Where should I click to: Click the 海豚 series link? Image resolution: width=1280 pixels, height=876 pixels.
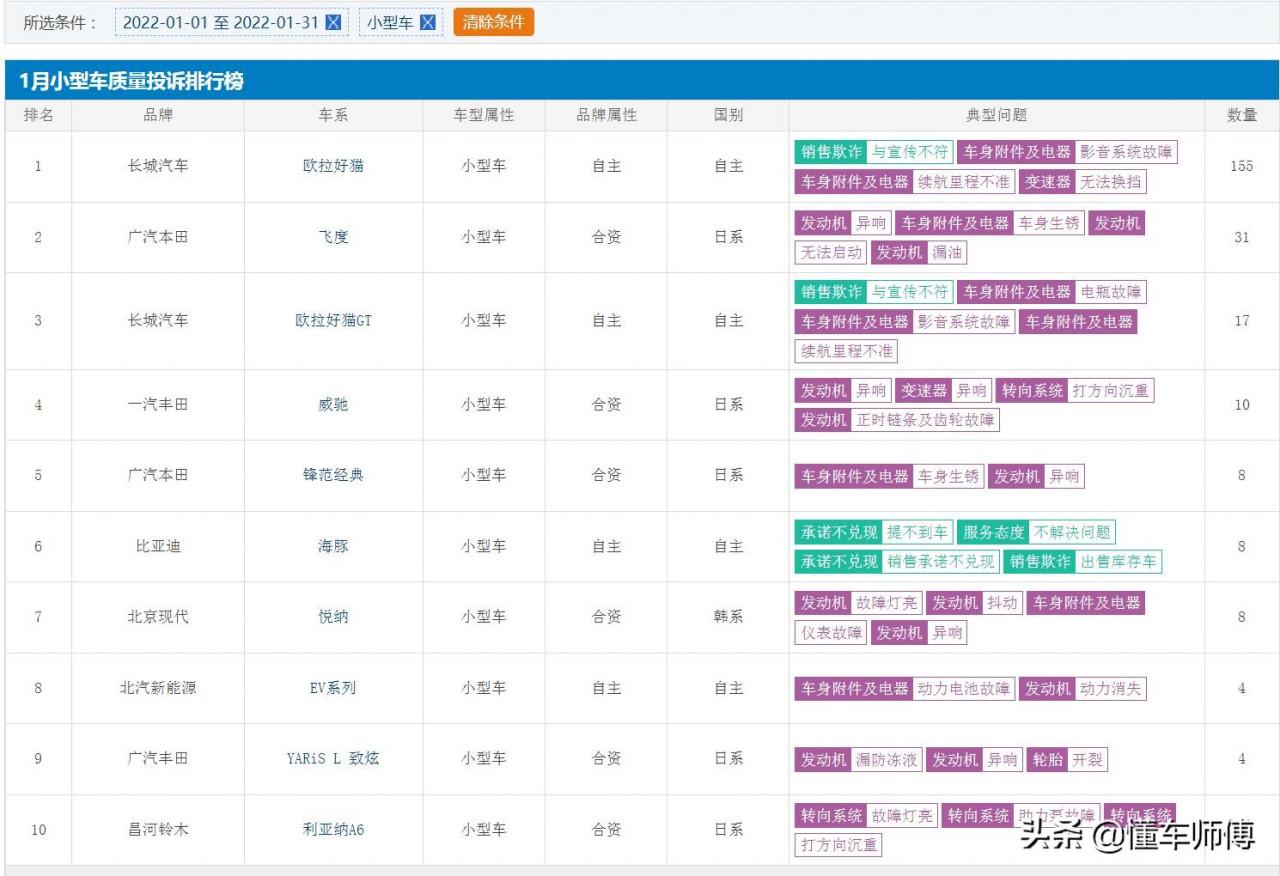tap(333, 546)
